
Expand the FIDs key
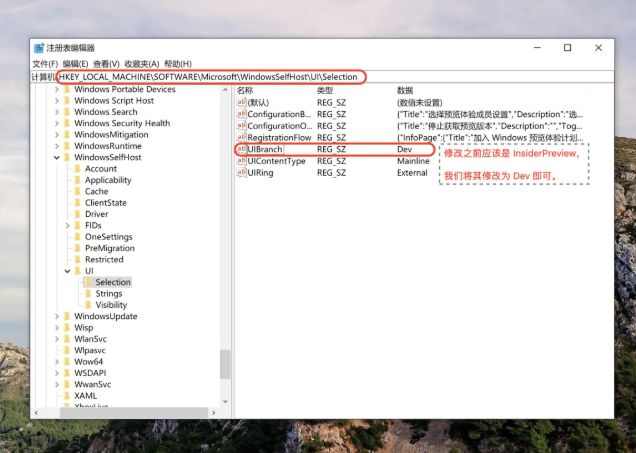68,225
